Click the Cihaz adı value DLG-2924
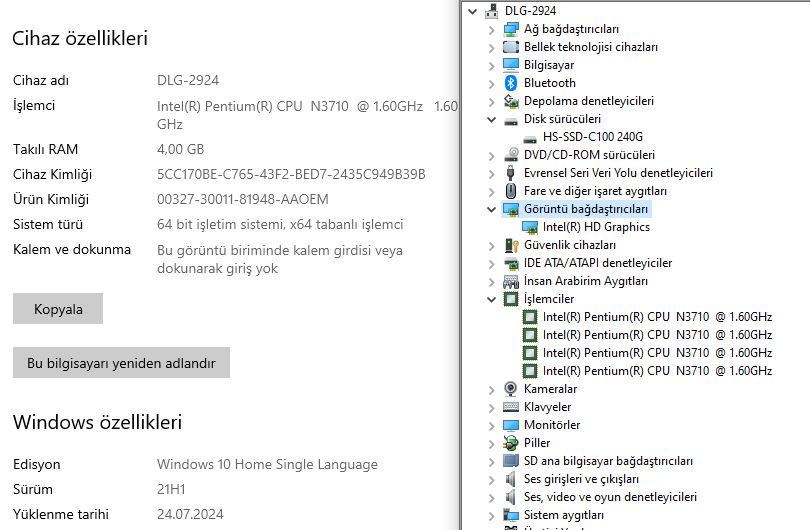This screenshot has height=530, width=810. tap(188, 81)
